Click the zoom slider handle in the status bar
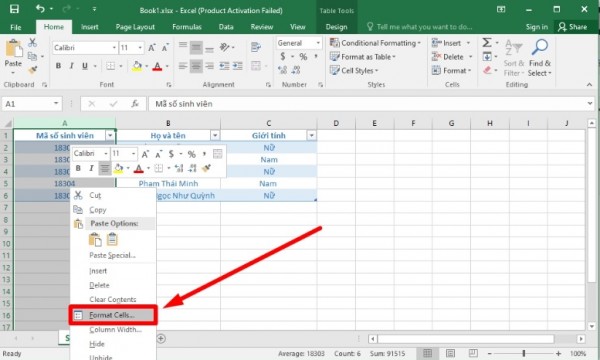 coord(523,353)
